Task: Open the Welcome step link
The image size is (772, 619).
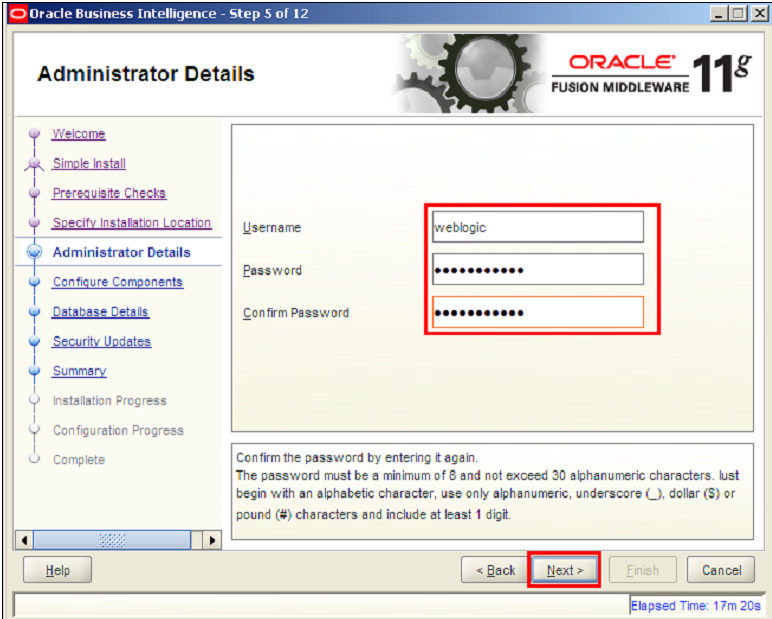Action: [79, 134]
